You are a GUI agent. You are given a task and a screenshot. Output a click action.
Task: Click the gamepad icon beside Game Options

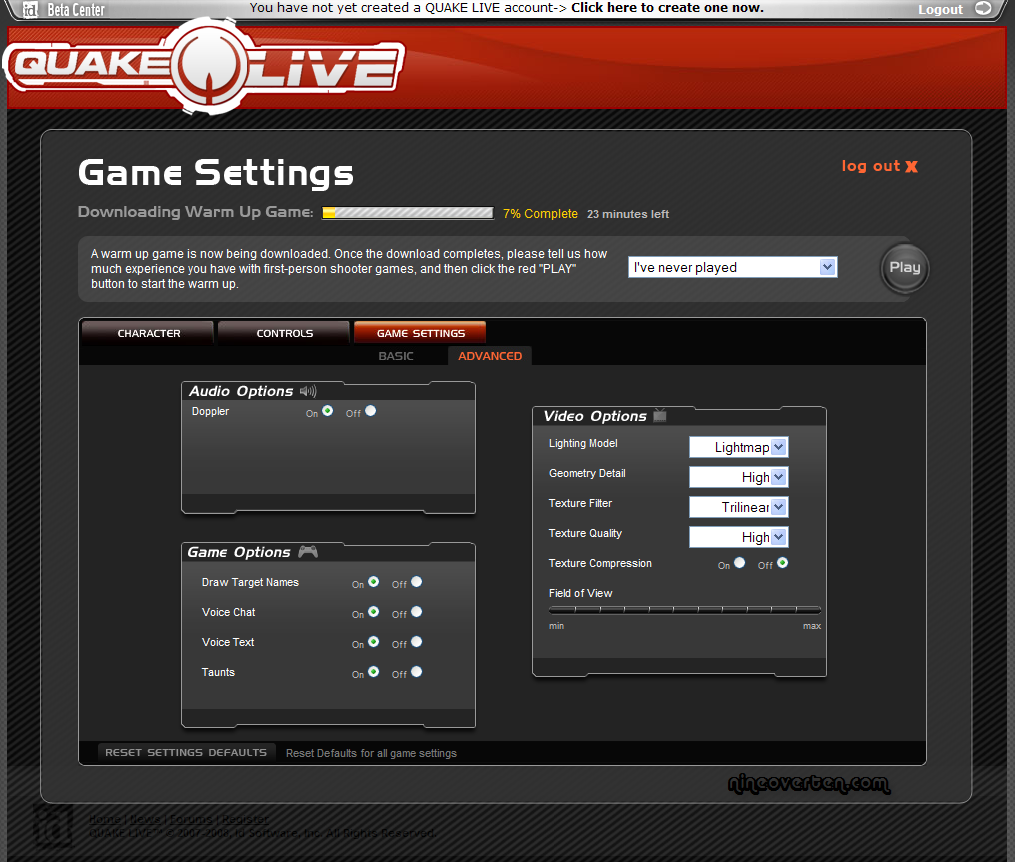308,552
